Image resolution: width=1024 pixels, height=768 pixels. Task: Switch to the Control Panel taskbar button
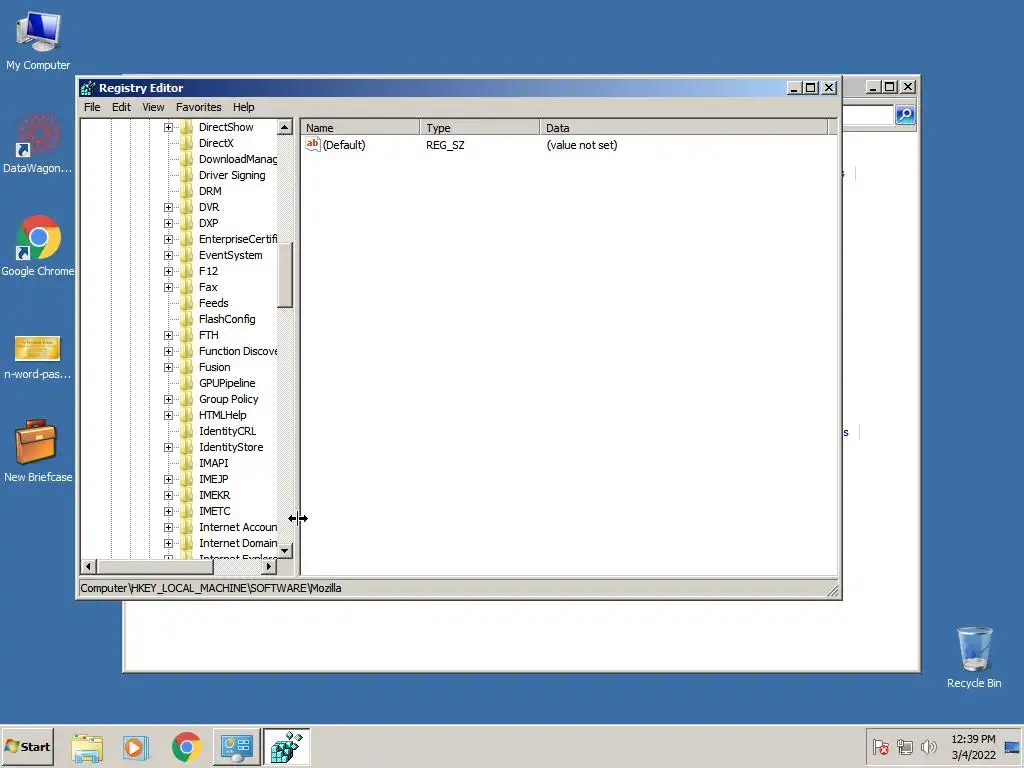pos(236,747)
